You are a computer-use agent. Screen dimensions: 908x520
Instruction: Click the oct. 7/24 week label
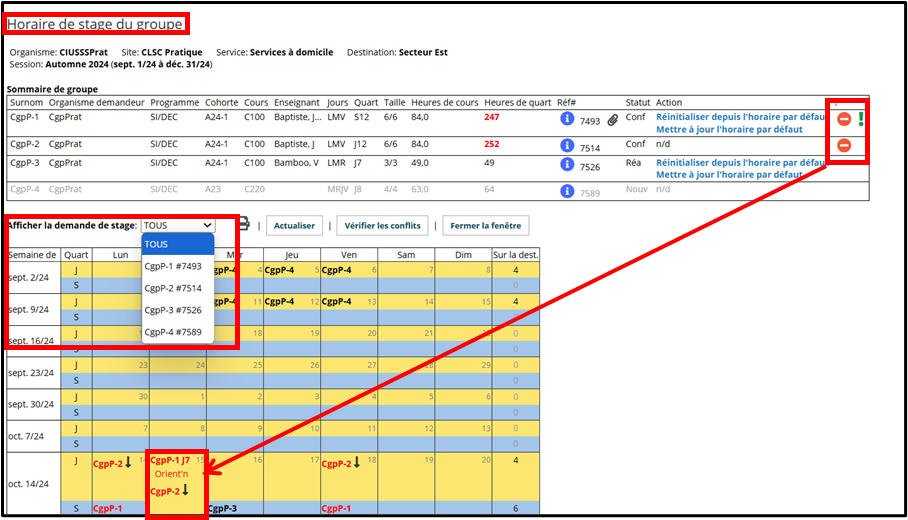coord(26,436)
